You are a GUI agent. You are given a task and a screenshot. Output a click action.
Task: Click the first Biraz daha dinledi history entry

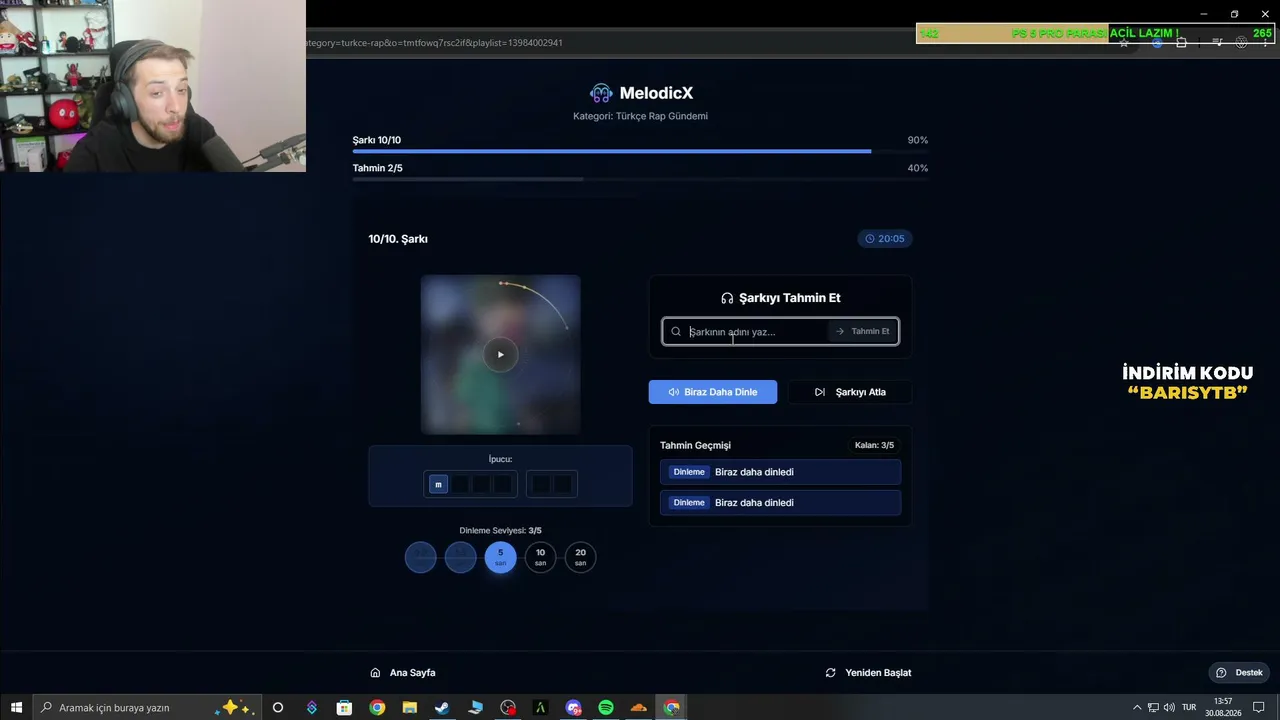point(780,472)
